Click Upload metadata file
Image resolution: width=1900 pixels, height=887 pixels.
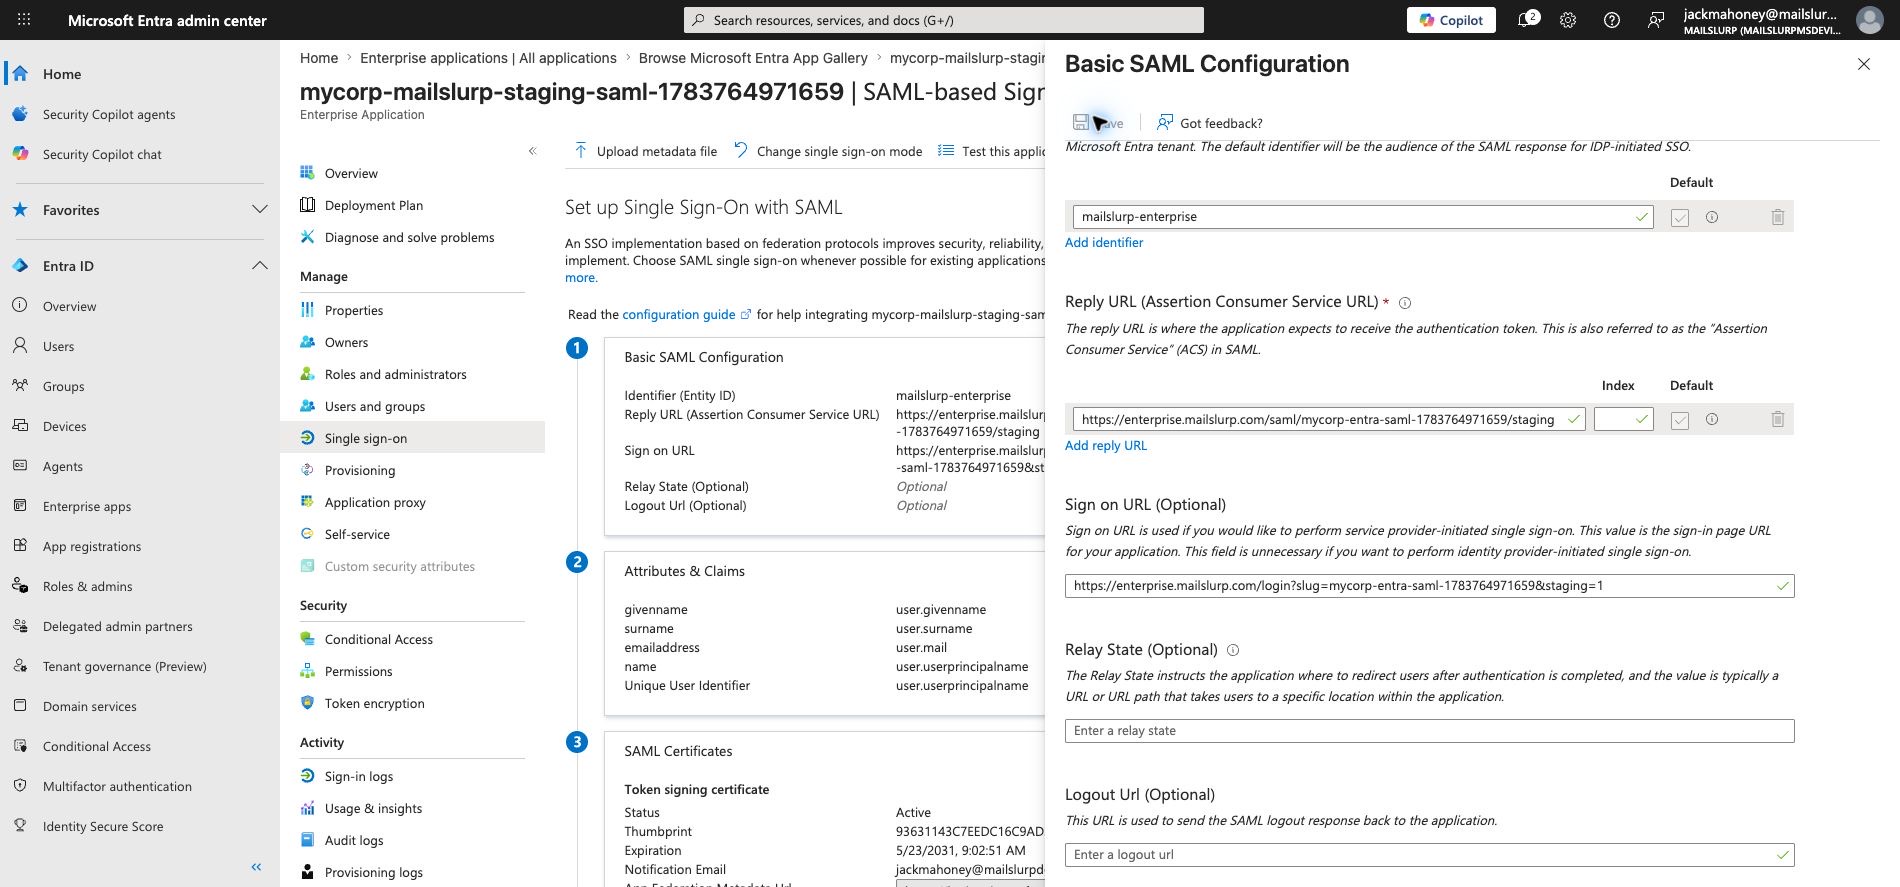[646, 151]
